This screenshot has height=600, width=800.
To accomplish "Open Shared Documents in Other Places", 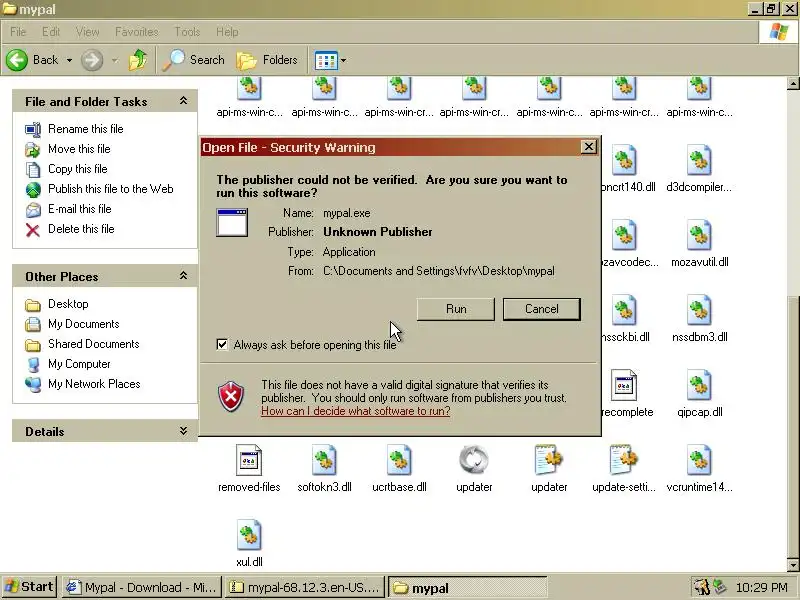I will [94, 344].
